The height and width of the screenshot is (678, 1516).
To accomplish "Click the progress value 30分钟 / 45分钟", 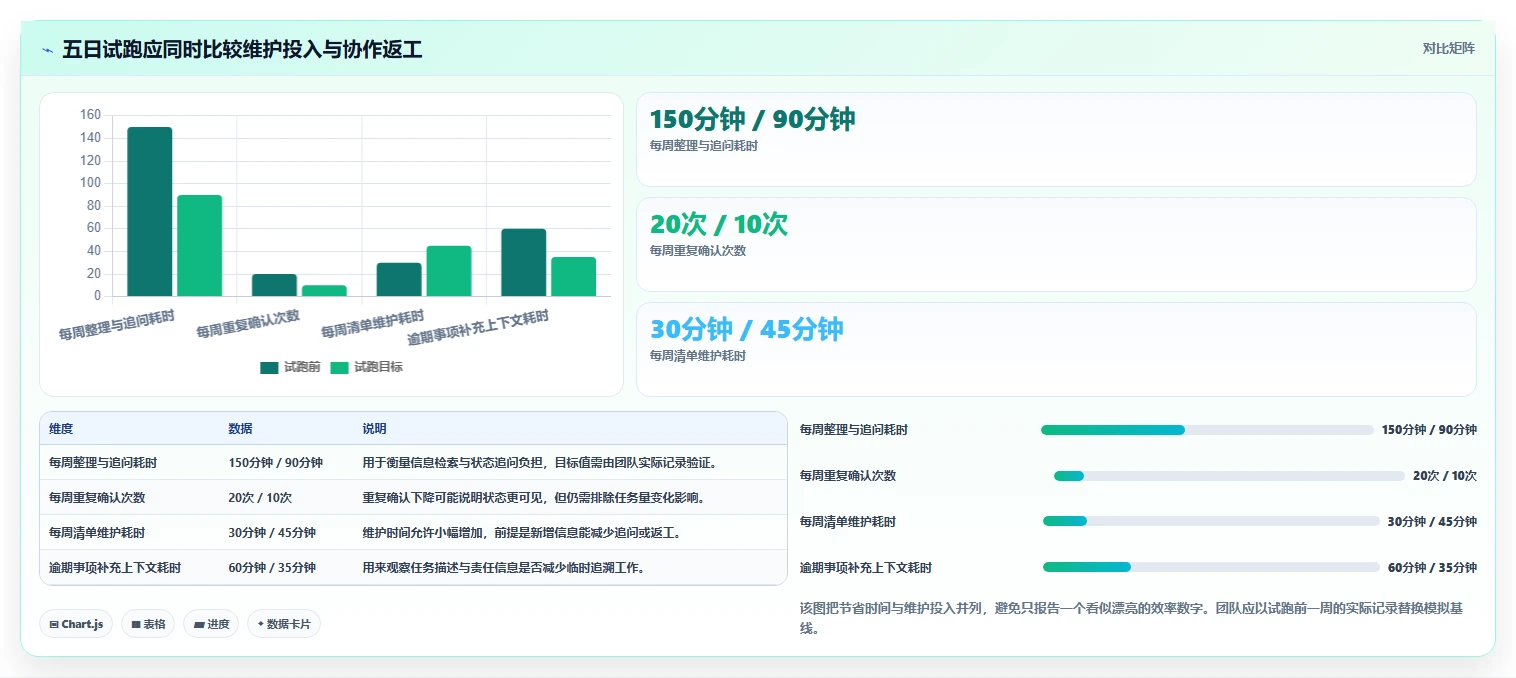I will pos(1432,522).
